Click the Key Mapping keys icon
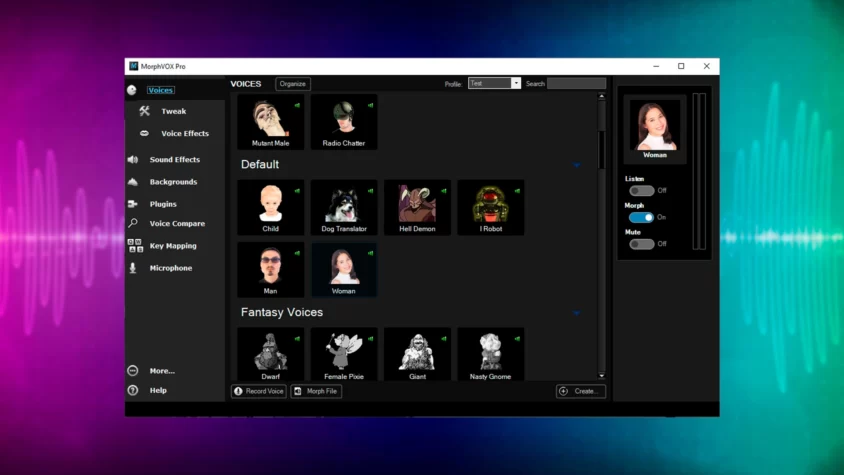The width and height of the screenshot is (844, 475). point(135,246)
